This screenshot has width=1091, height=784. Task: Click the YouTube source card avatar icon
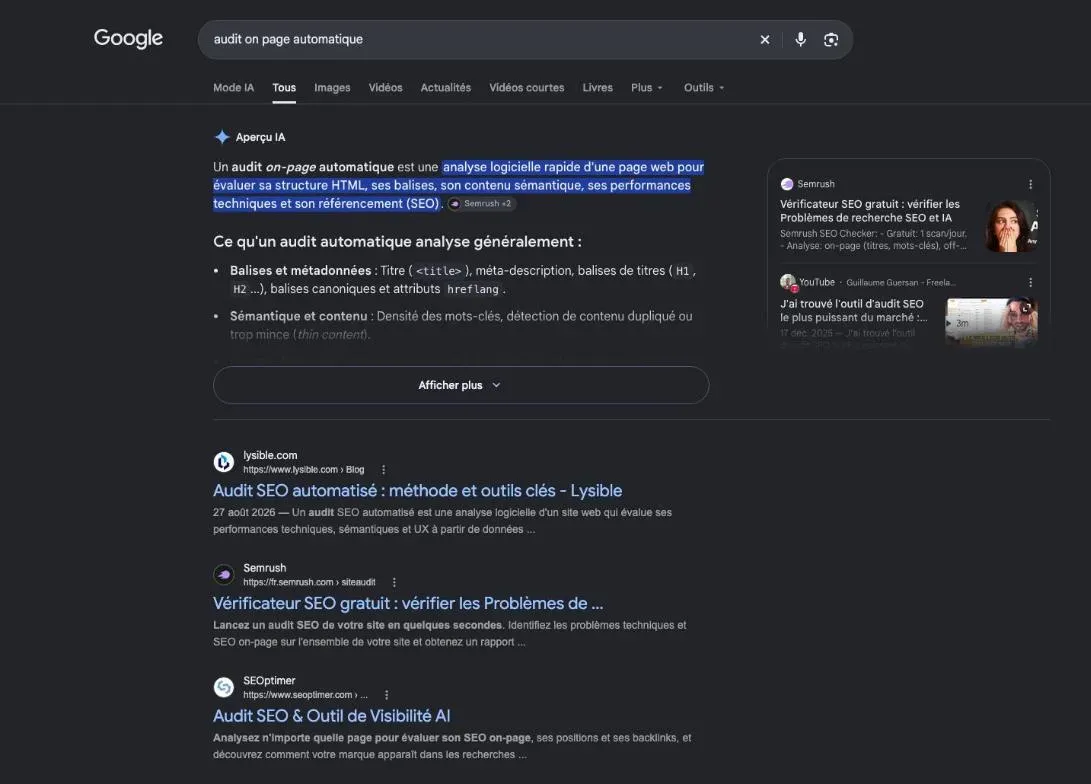tap(788, 282)
